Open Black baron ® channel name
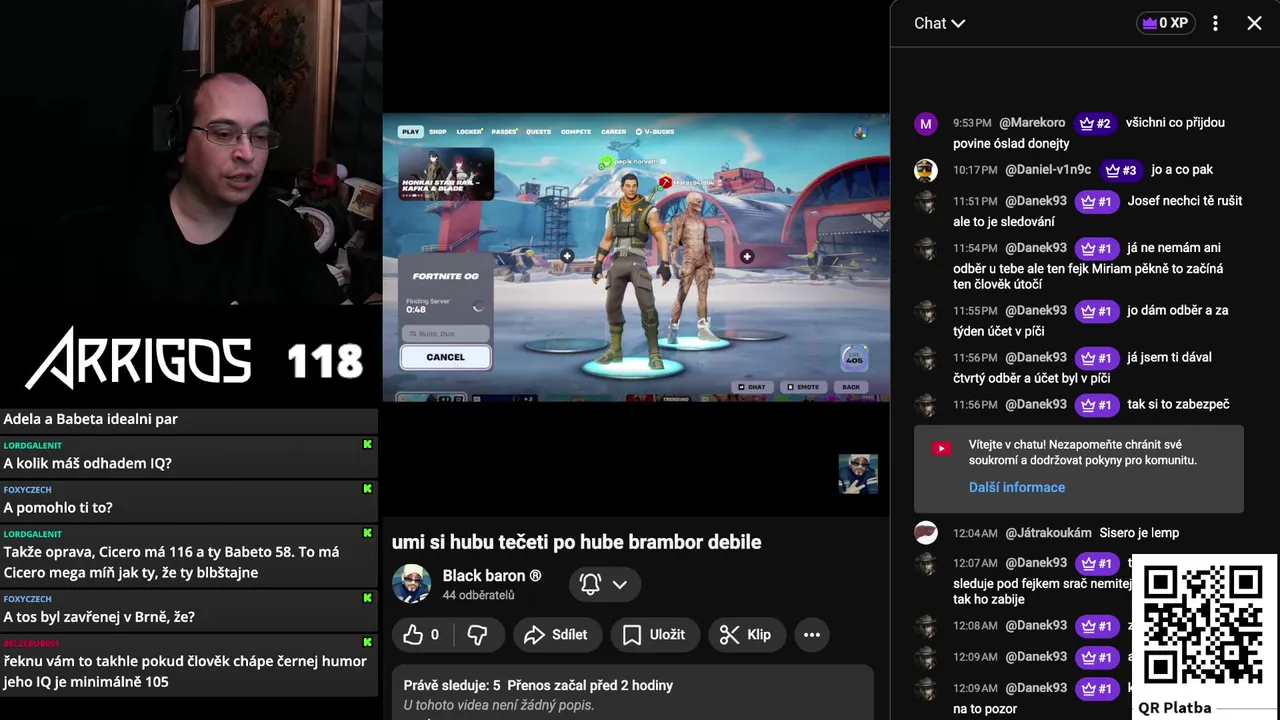1280x720 pixels. (491, 575)
